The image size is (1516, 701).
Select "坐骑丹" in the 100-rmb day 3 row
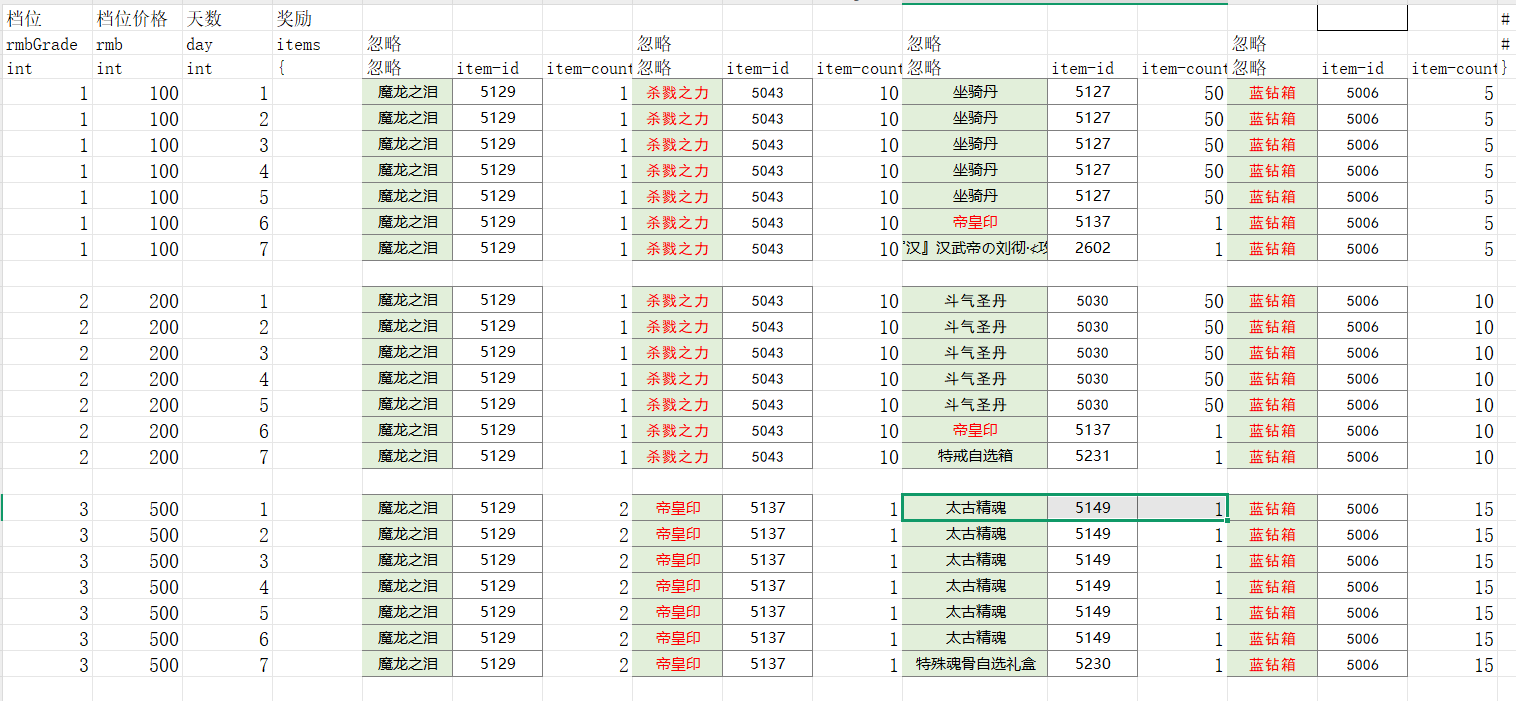(975, 144)
